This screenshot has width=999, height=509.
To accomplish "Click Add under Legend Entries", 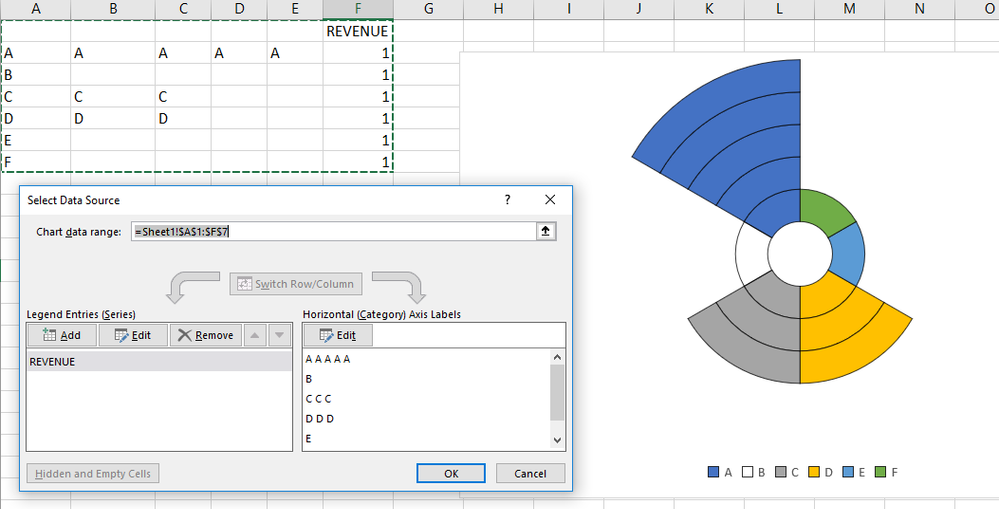I will point(62,335).
